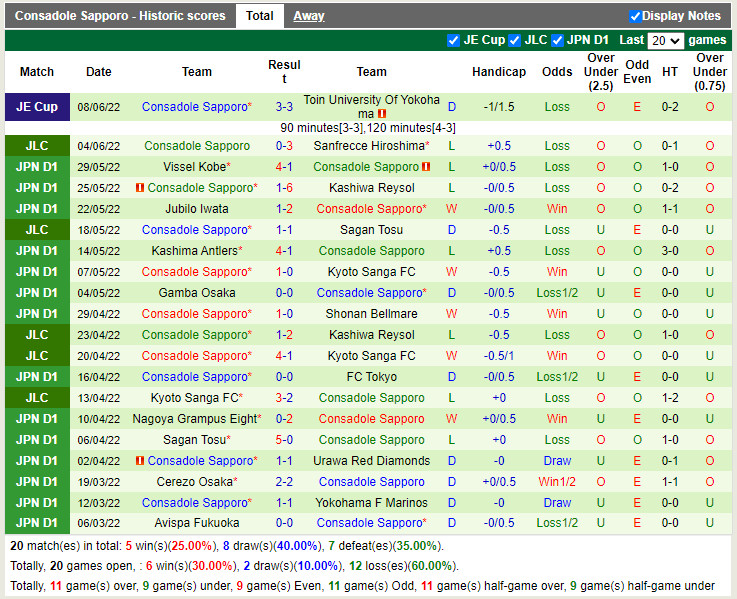Click red card icon beside Toin University Of Yokohama
737x599 pixels.
(x=382, y=114)
